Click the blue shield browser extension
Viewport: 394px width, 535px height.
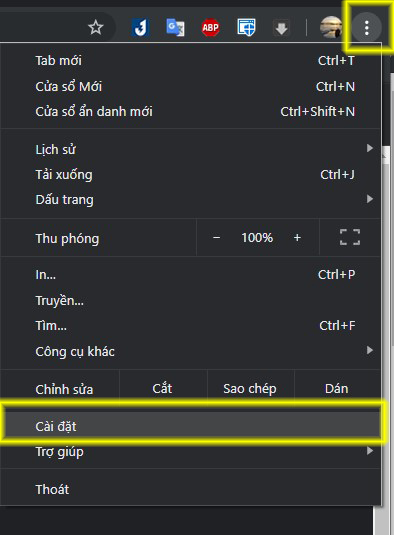[246, 28]
